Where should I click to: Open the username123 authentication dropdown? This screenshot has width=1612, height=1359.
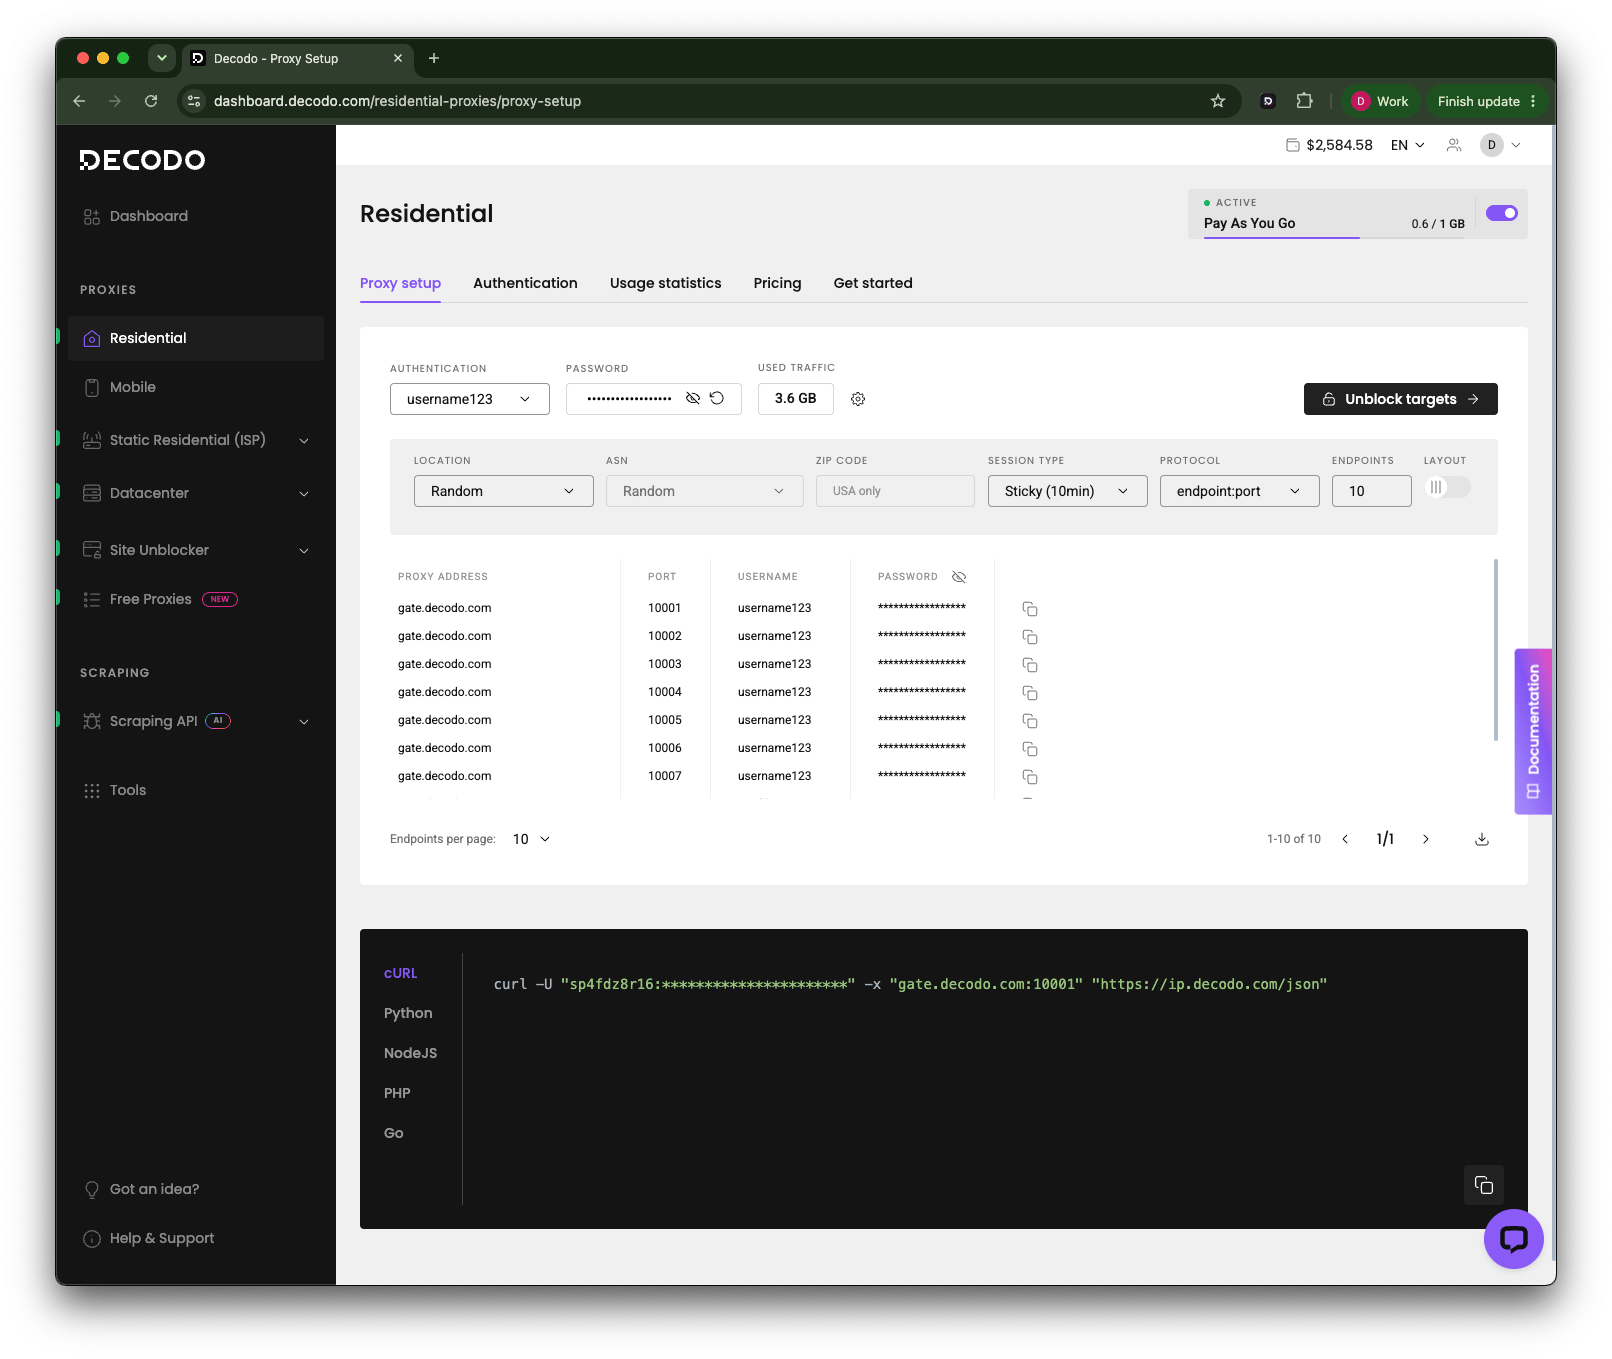[x=470, y=399]
